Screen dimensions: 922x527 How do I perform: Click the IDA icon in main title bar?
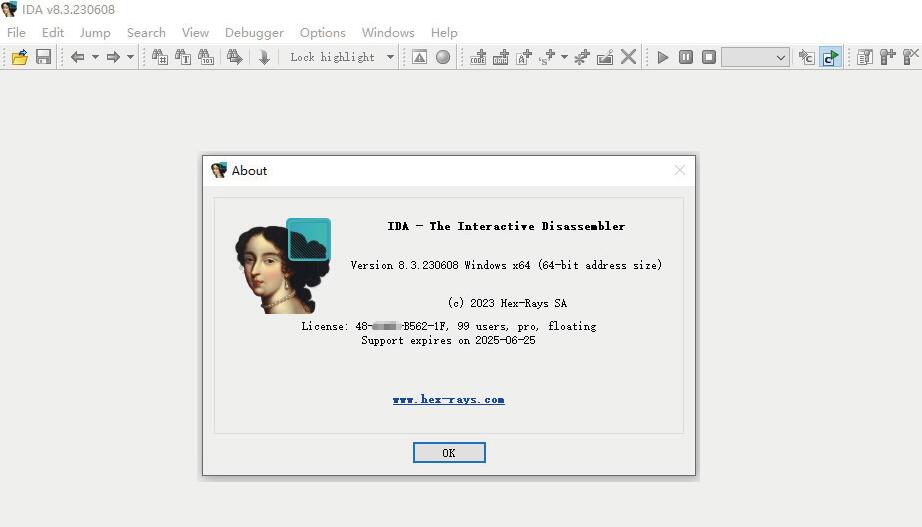[x=9, y=9]
